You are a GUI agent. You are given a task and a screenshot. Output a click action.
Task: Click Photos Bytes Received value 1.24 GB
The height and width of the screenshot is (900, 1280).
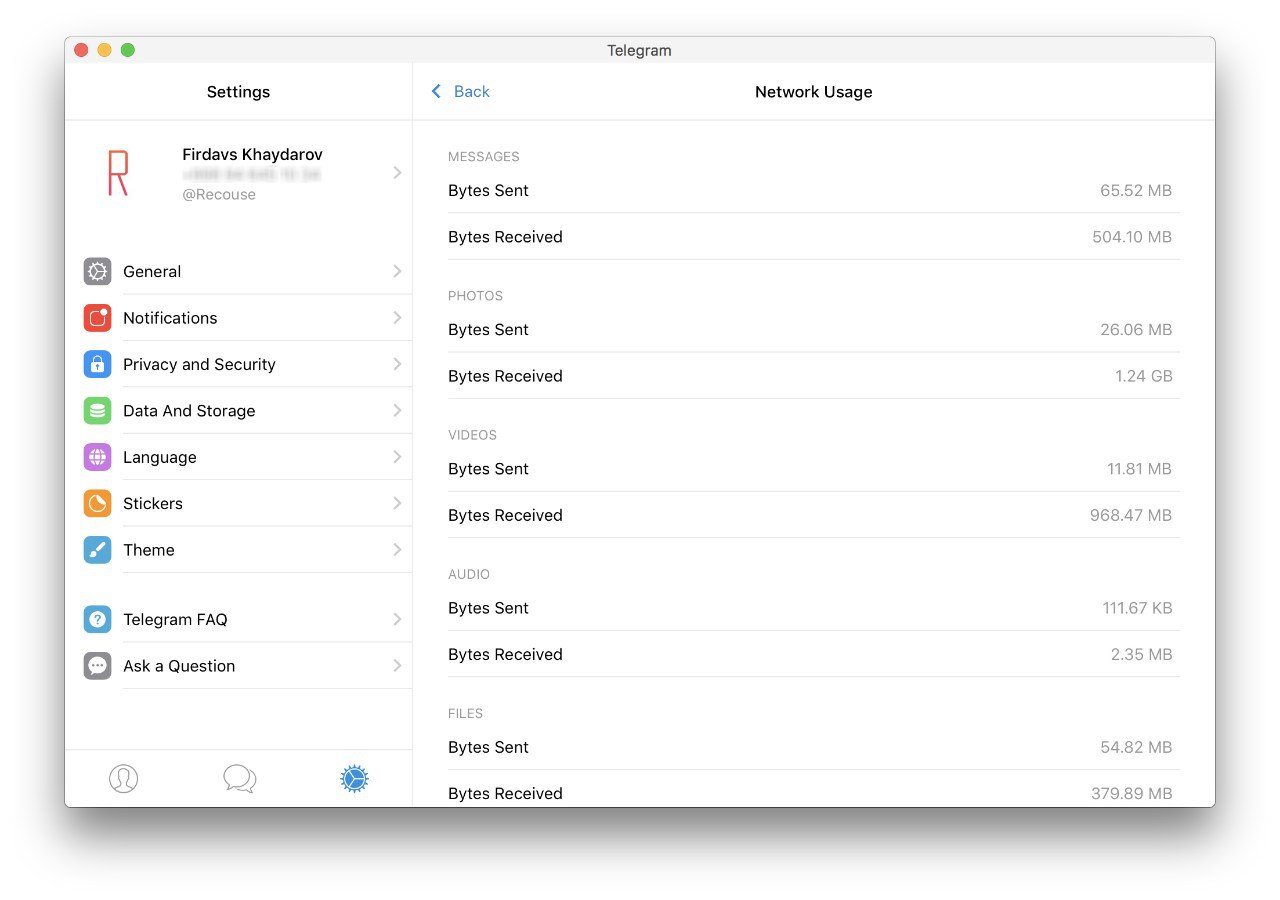[1144, 376]
